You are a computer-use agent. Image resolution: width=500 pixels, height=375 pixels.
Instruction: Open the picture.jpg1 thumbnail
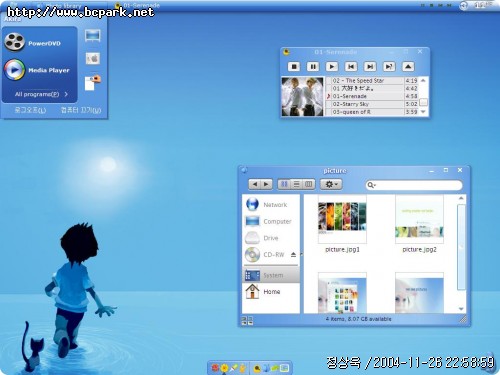pos(342,219)
